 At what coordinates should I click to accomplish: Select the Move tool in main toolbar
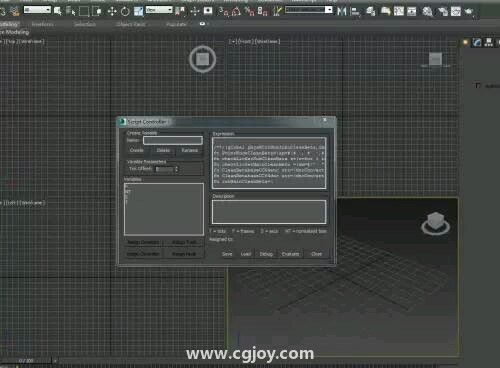click(112, 12)
